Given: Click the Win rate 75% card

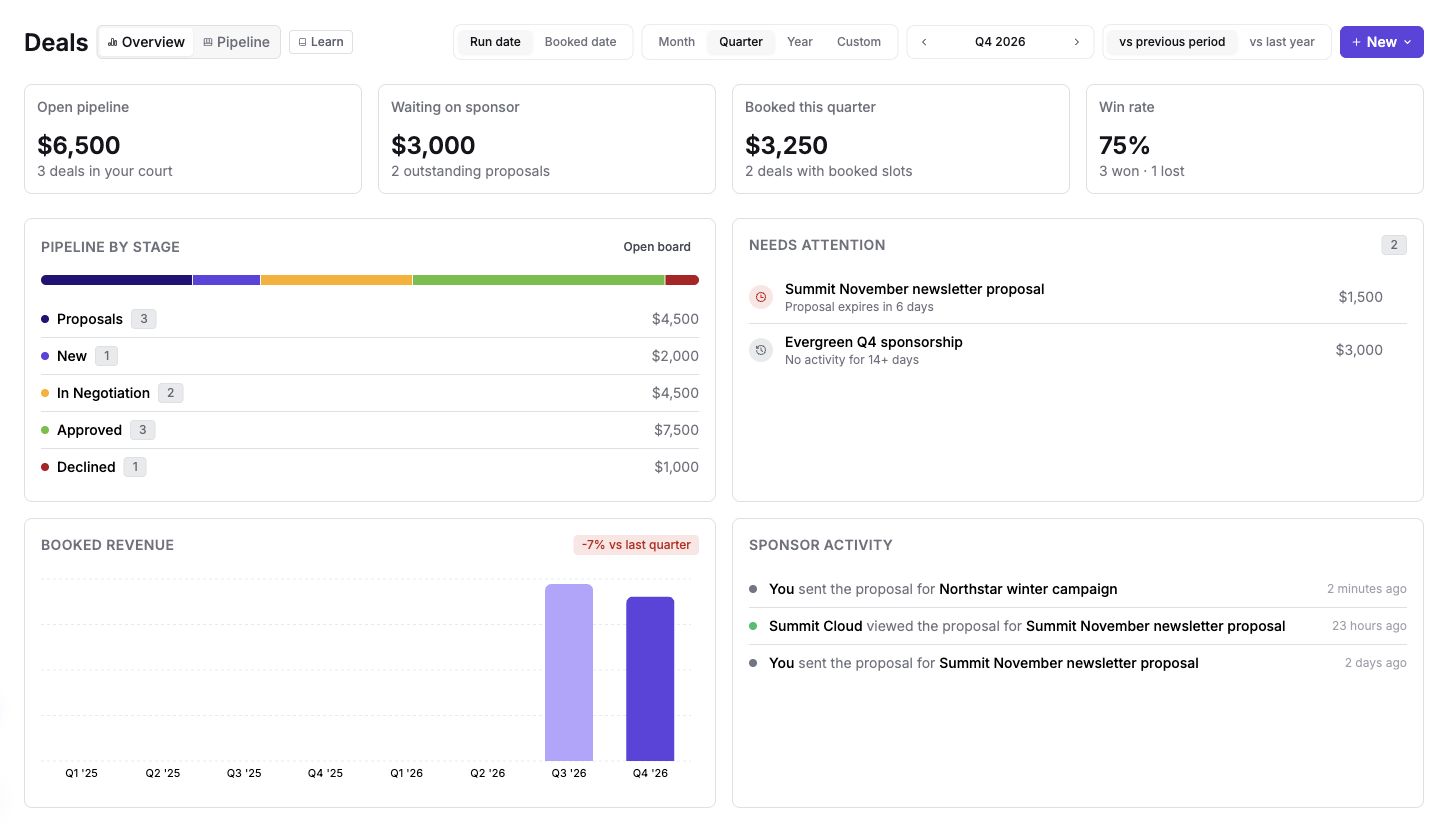Looking at the screenshot, I should tap(1255, 139).
